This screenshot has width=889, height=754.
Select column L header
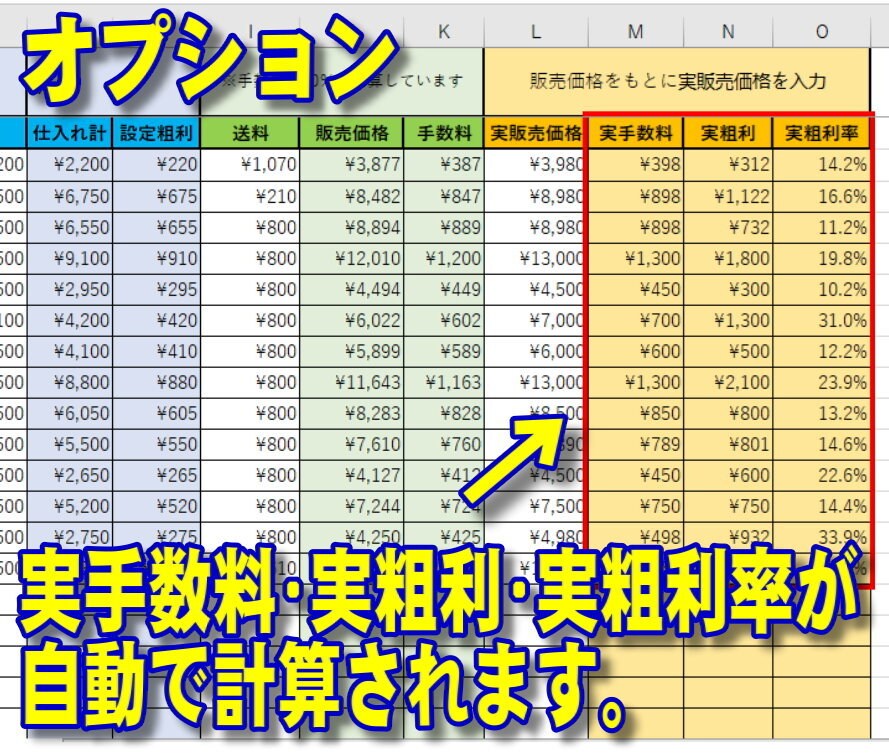(x=536, y=32)
